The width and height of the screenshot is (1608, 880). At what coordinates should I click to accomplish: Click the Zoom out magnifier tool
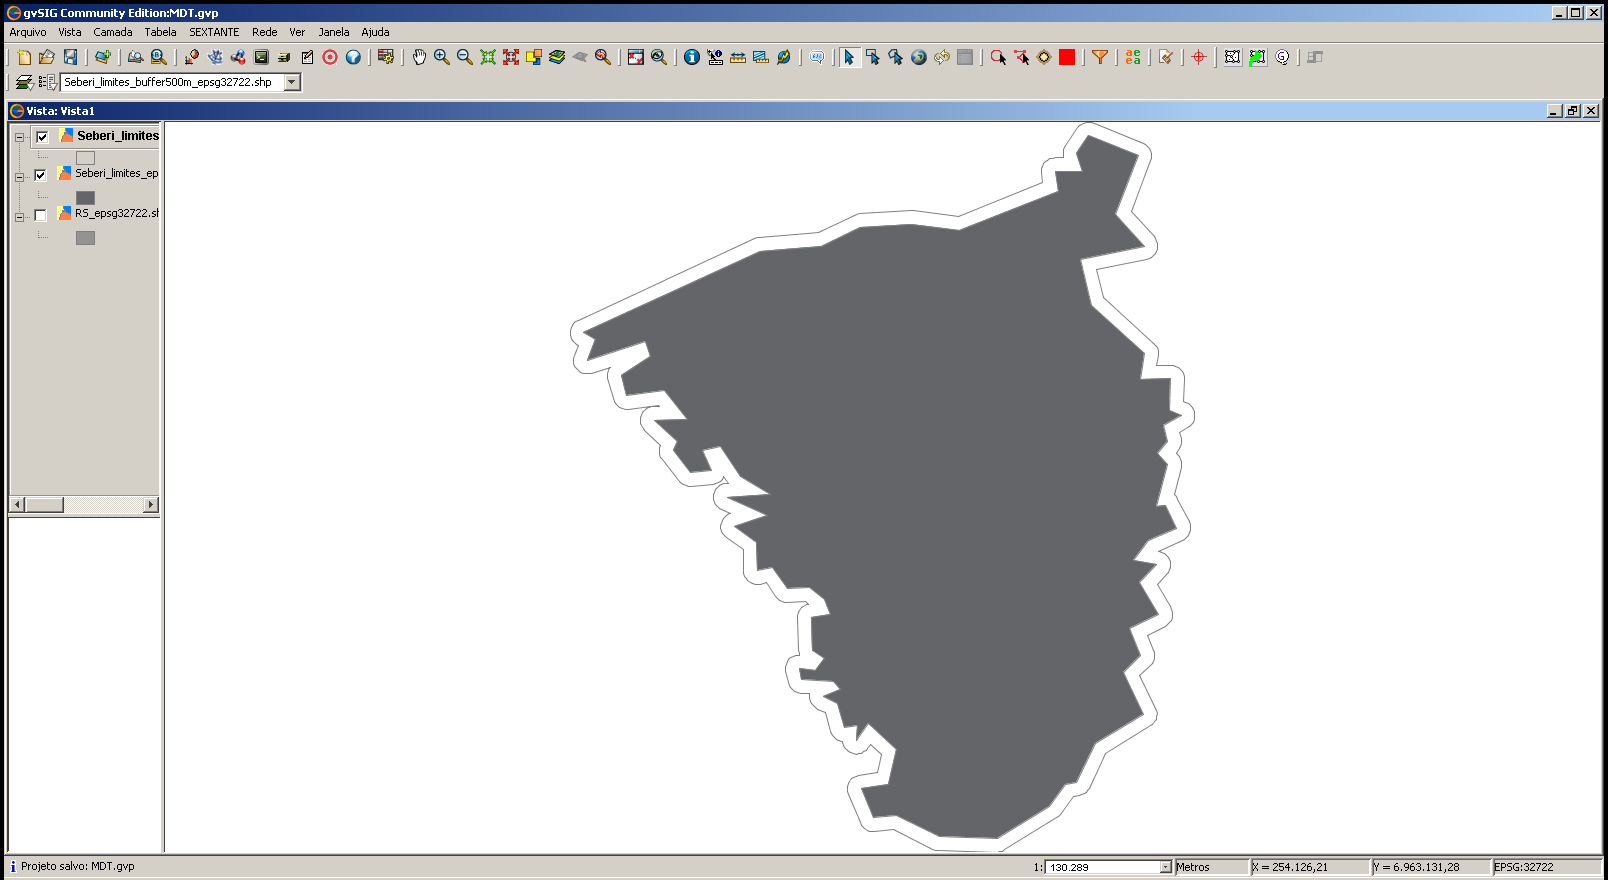465,57
